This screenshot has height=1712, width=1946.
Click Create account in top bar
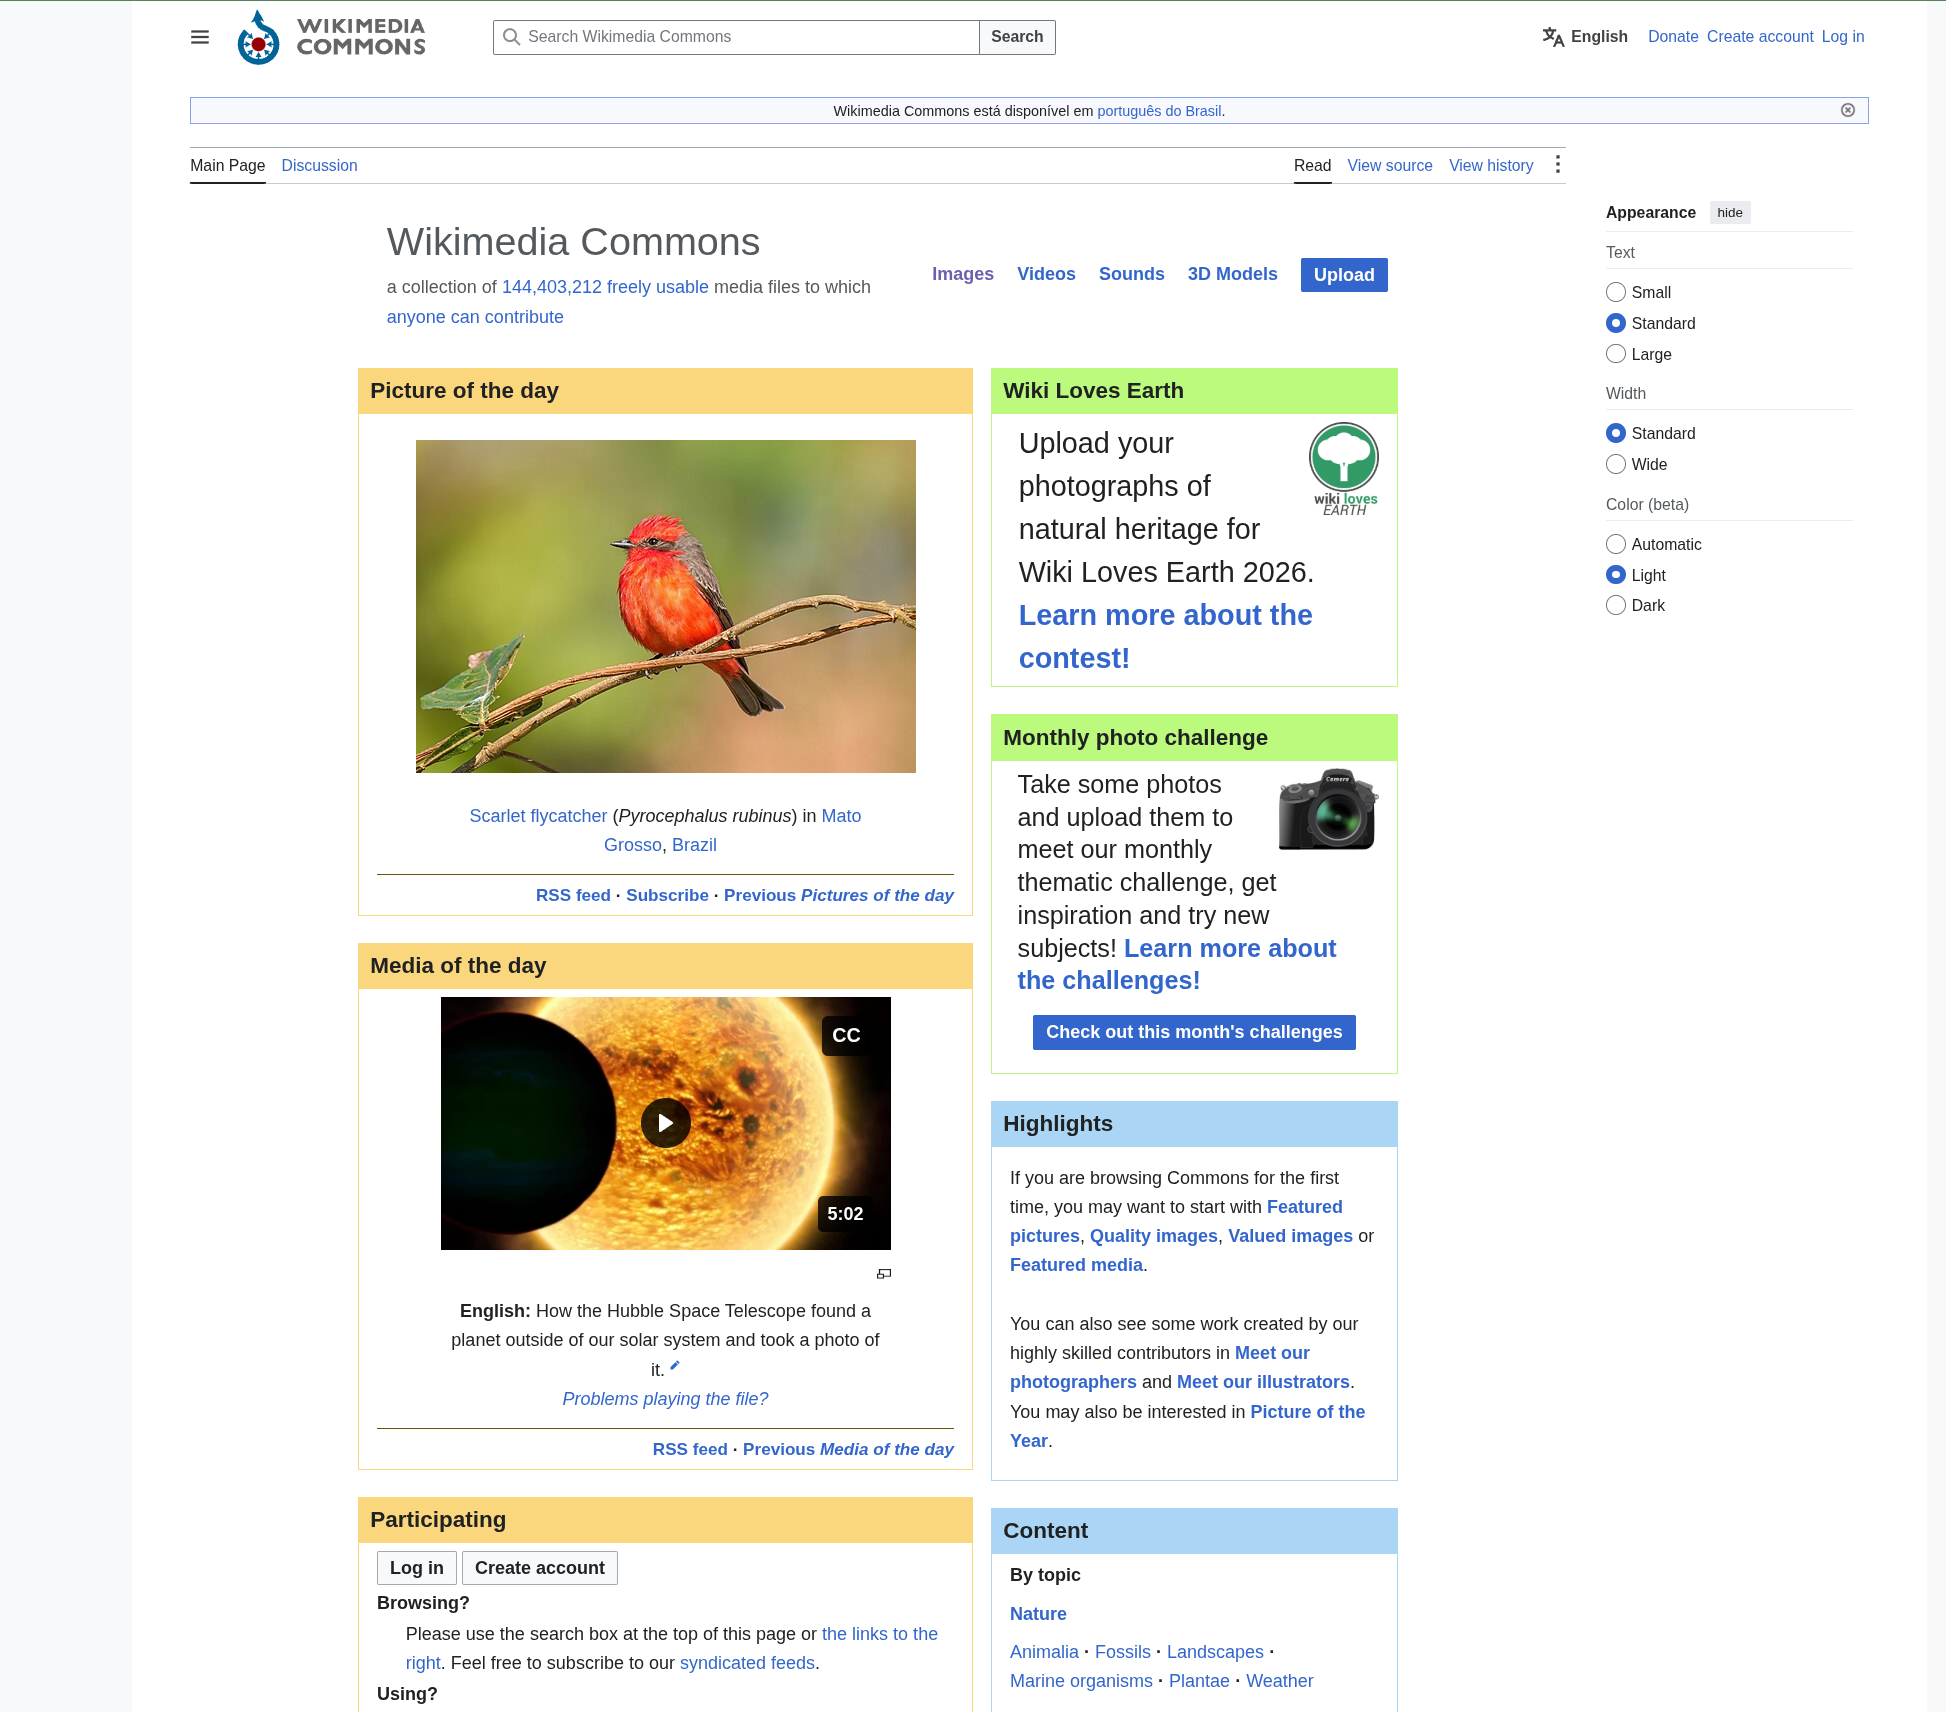click(1760, 37)
